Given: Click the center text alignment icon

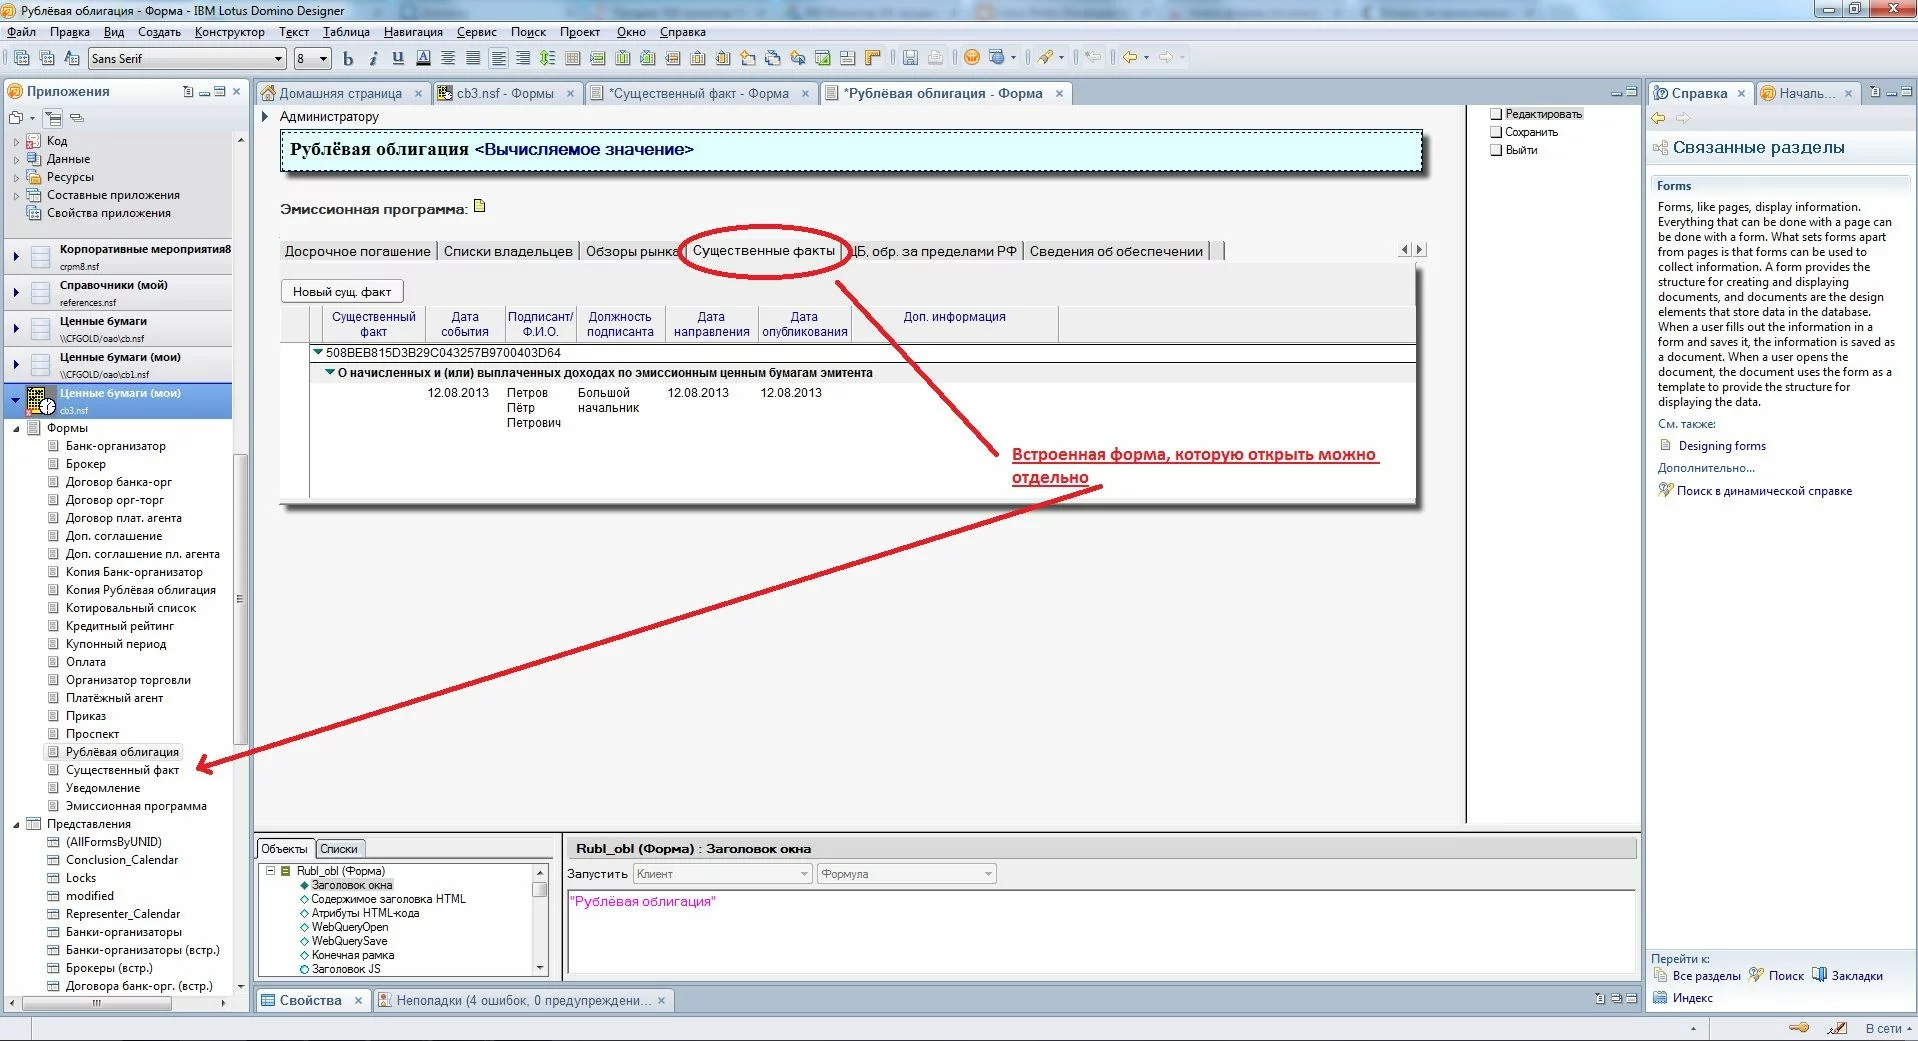Looking at the screenshot, I should tap(448, 59).
